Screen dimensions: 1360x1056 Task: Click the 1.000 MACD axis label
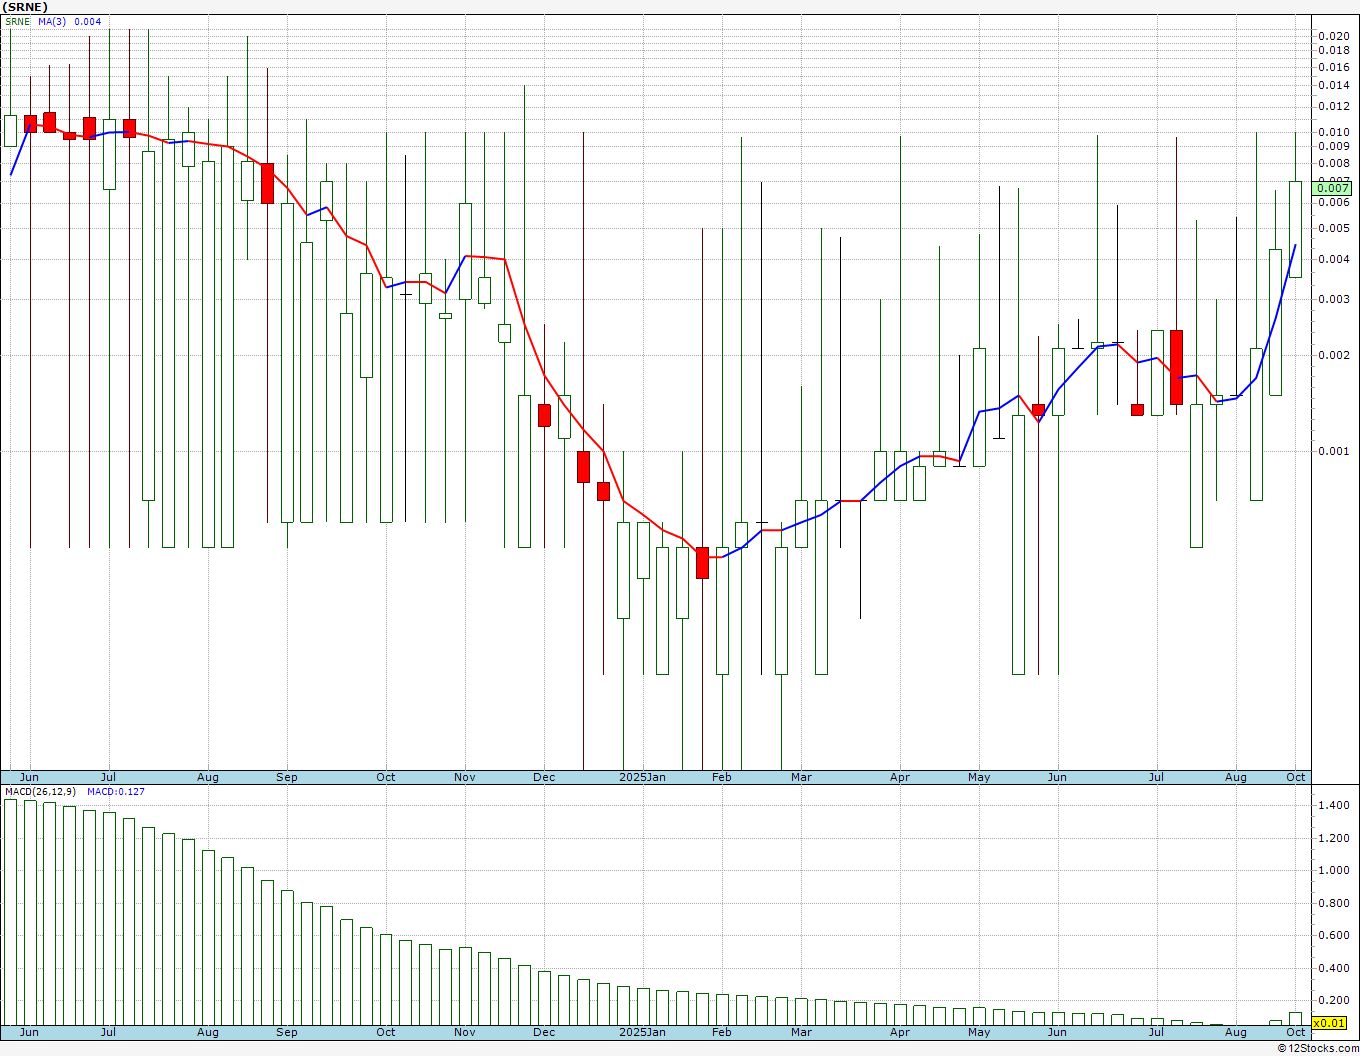click(1334, 870)
